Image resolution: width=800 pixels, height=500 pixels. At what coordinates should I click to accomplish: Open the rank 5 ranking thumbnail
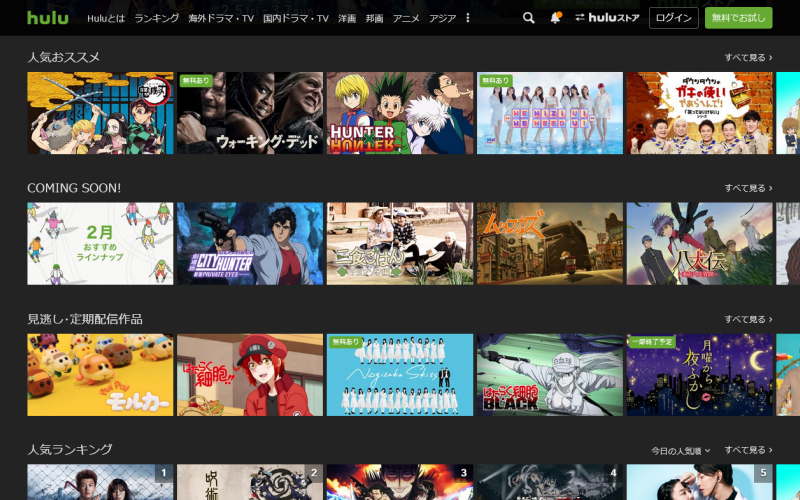(x=699, y=482)
